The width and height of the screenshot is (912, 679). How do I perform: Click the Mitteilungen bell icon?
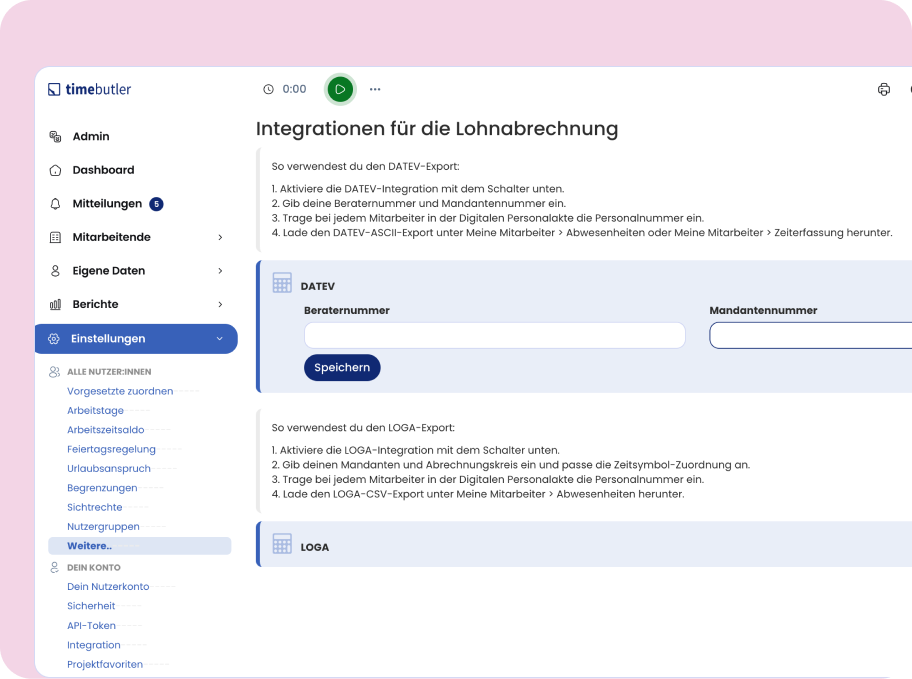click(x=55, y=204)
